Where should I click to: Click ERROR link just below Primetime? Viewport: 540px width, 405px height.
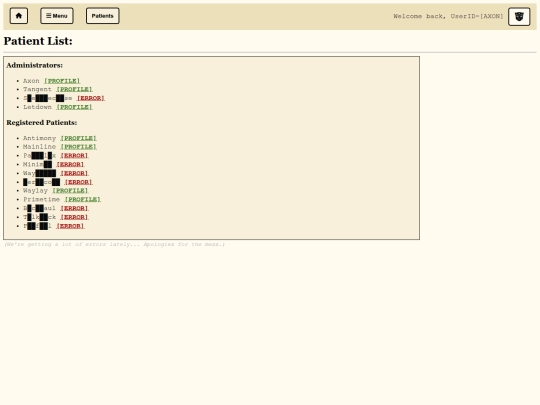pyautogui.click(x=74, y=208)
